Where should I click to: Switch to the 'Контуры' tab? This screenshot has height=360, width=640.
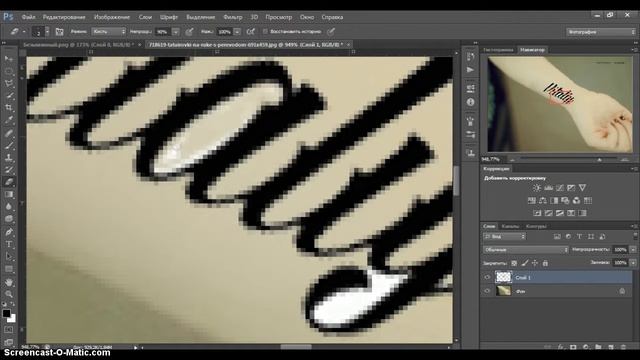pyautogui.click(x=536, y=226)
